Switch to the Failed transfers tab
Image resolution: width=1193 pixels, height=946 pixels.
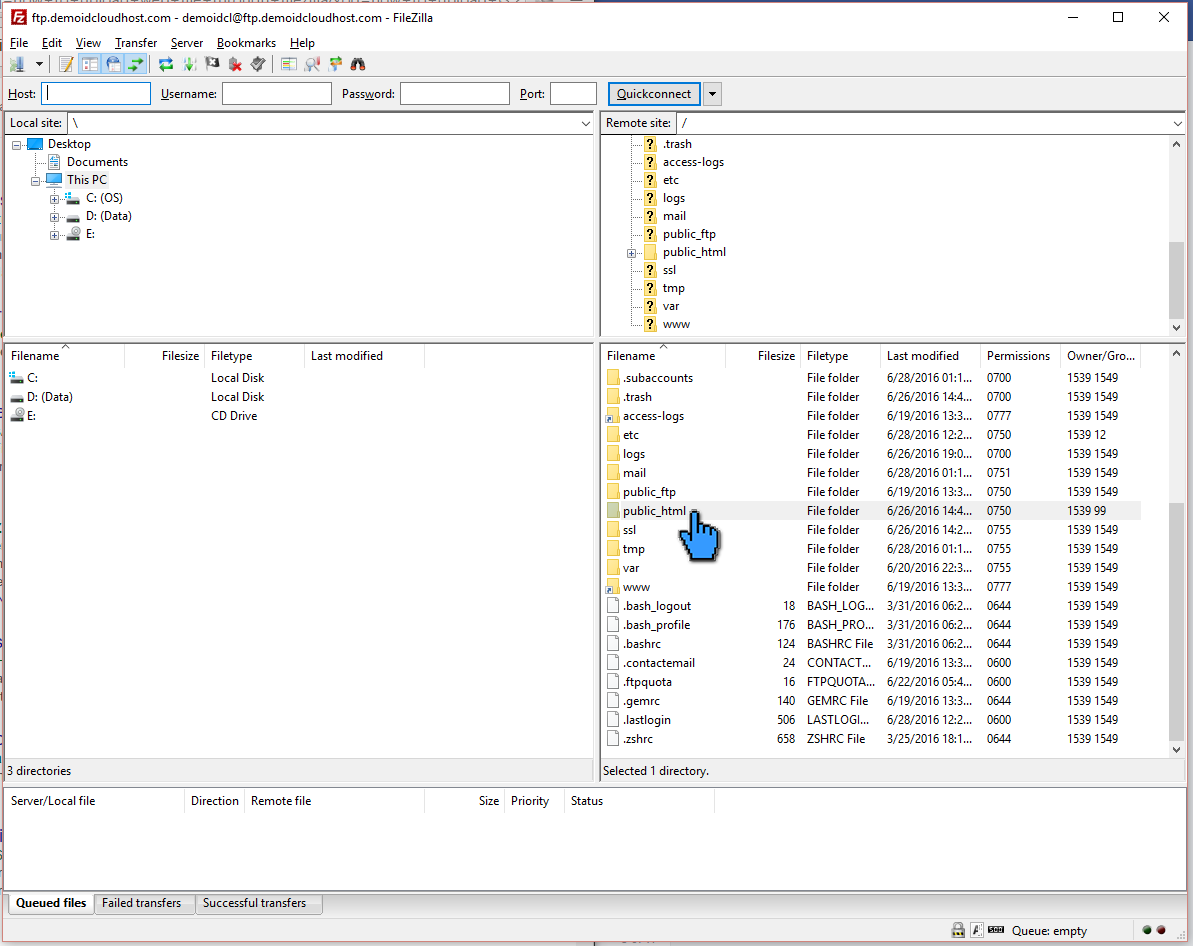[x=143, y=903]
